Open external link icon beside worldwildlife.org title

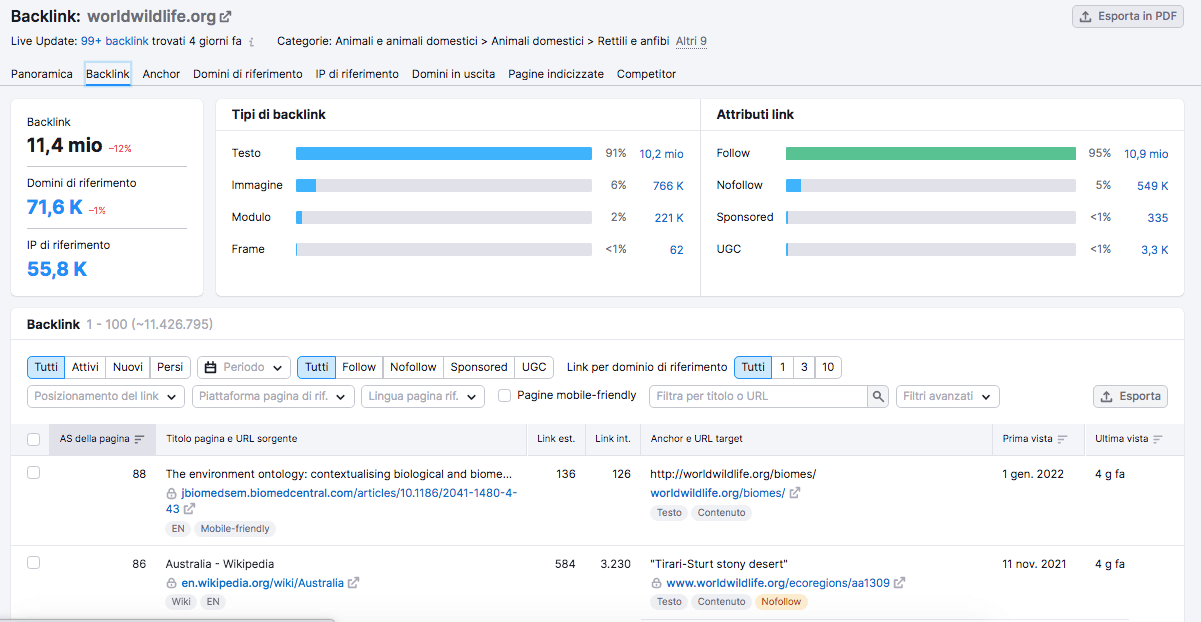tap(226, 17)
